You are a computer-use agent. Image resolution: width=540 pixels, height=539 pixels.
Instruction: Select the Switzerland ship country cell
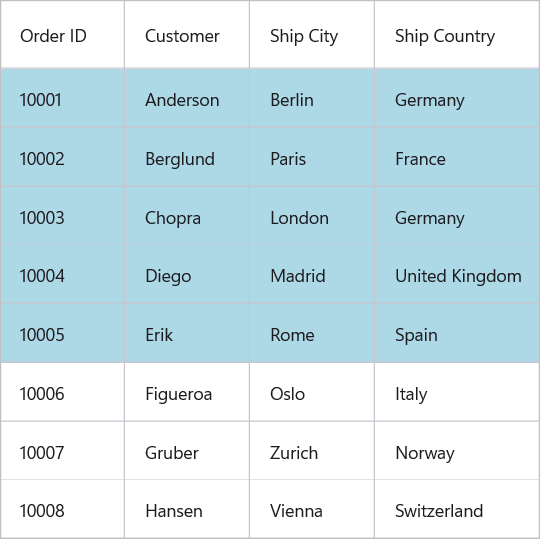click(457, 509)
